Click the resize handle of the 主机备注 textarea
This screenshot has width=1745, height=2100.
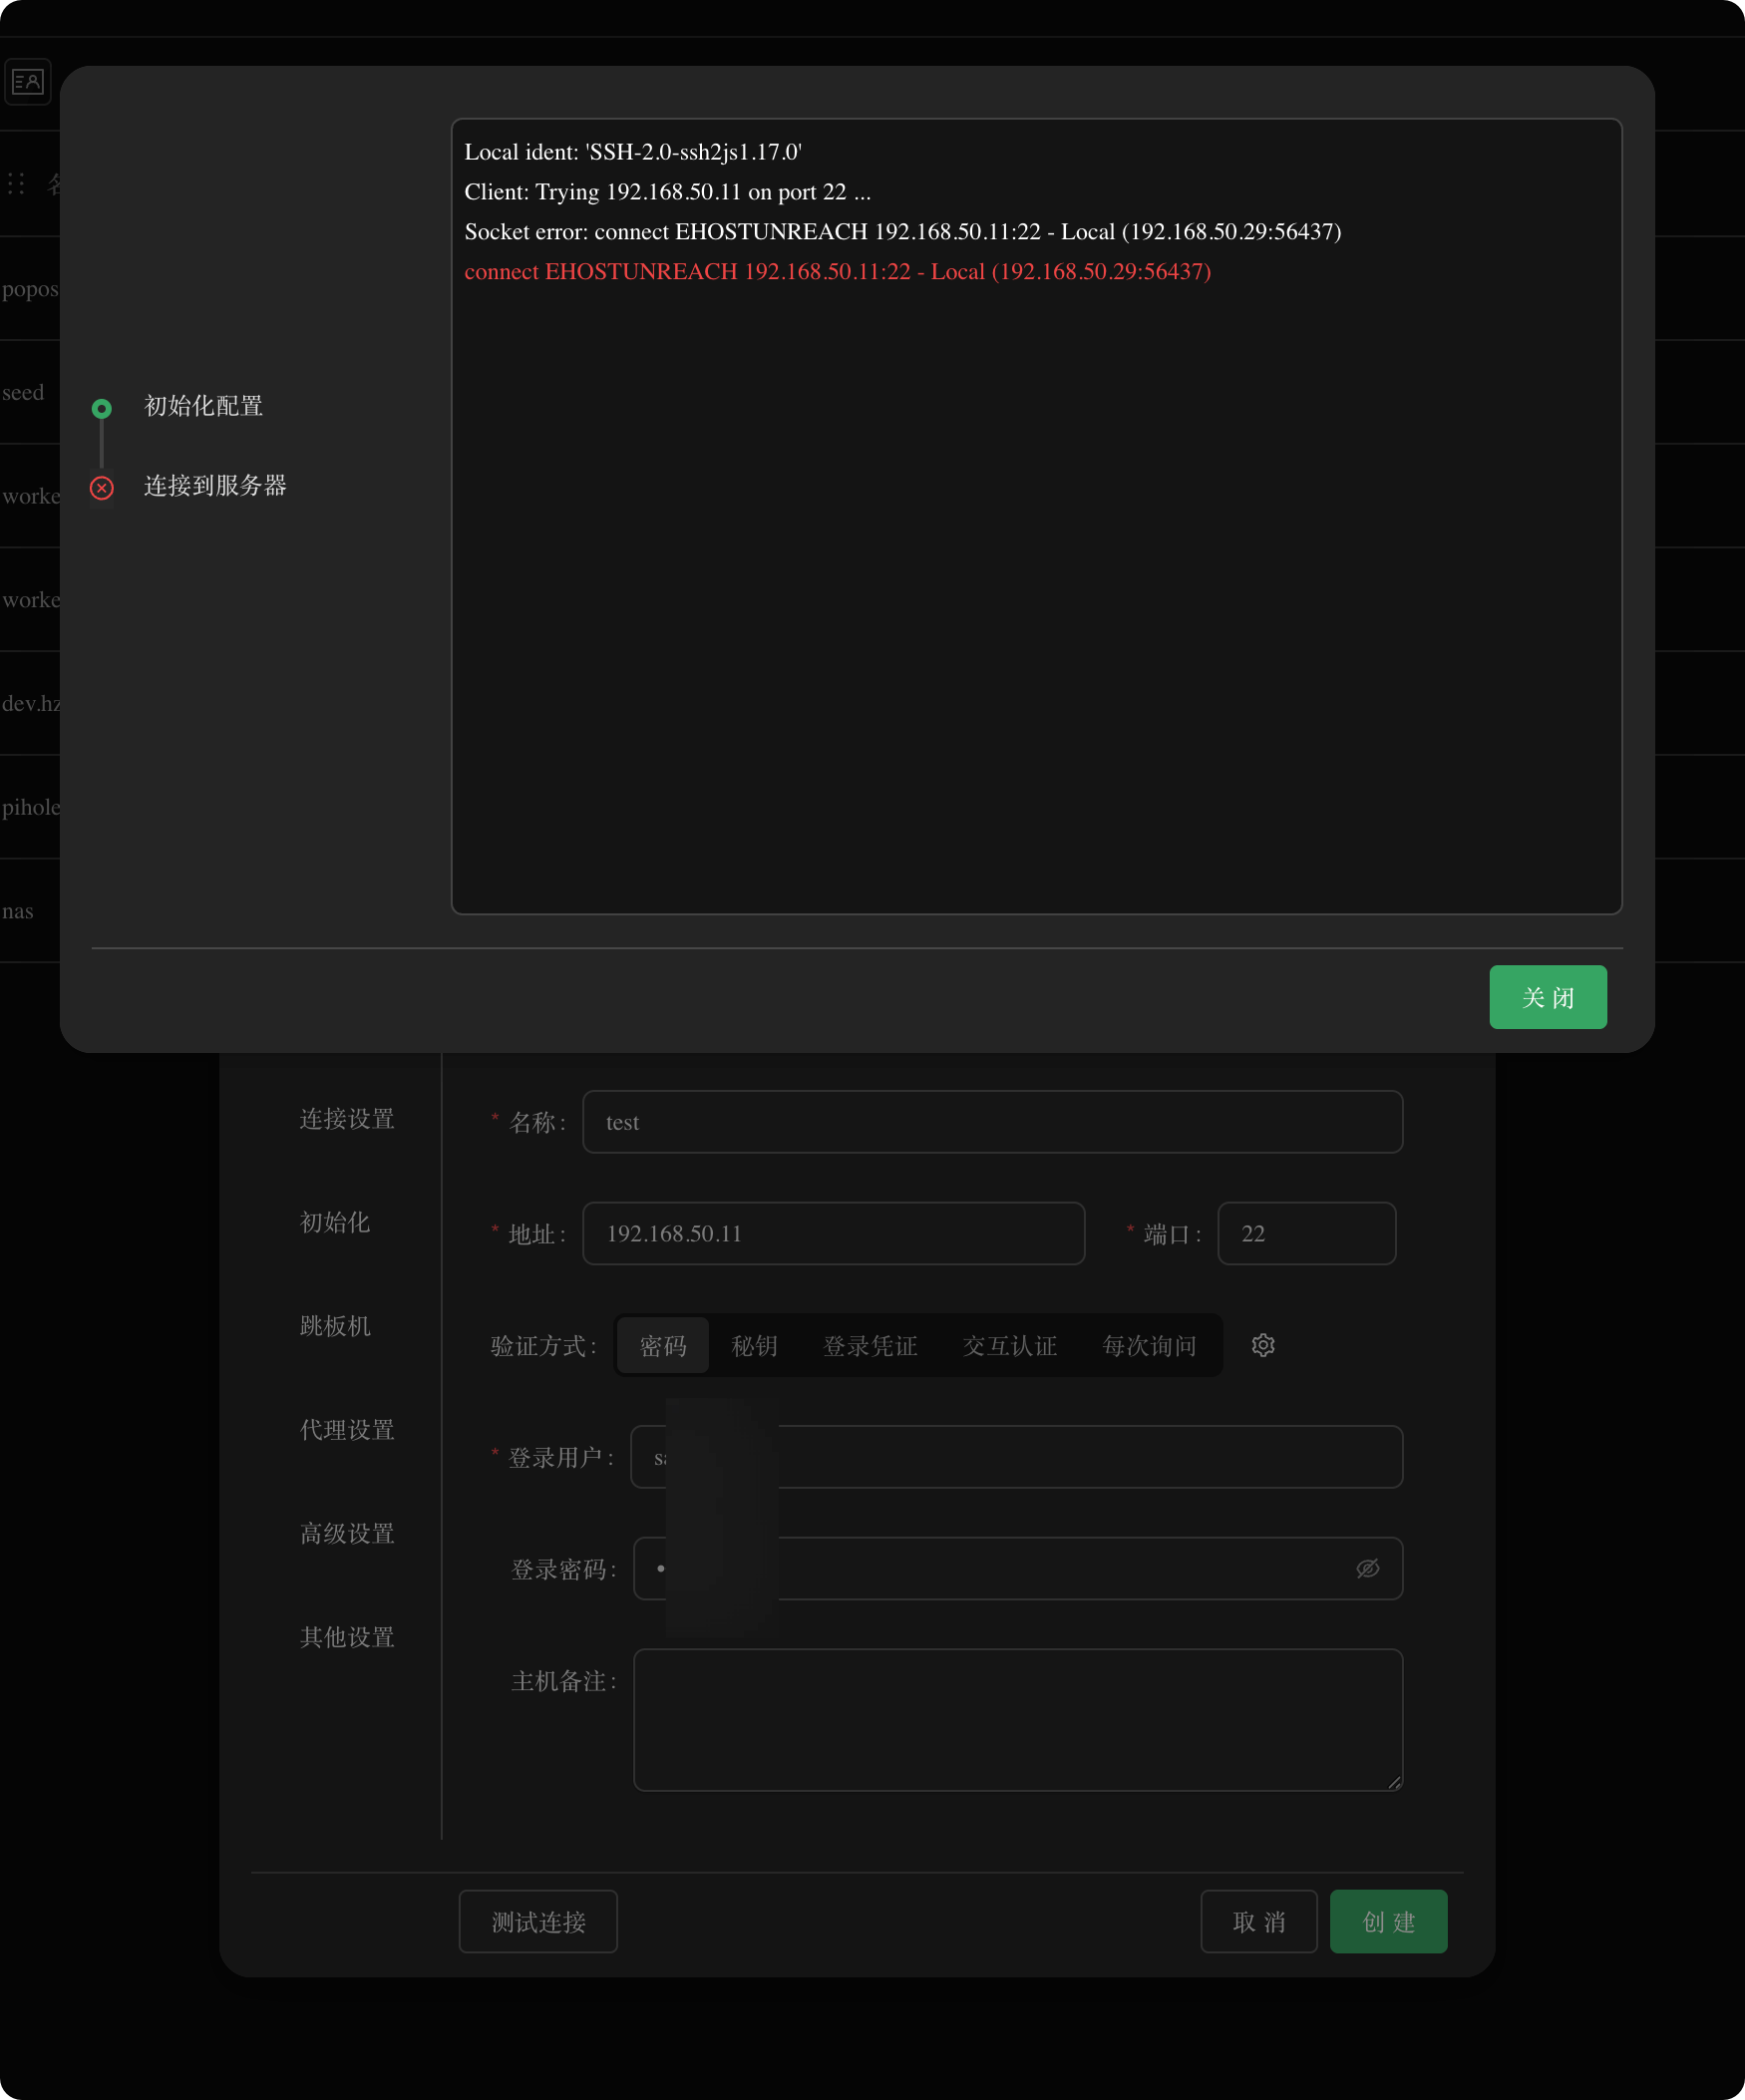pos(1394,1781)
